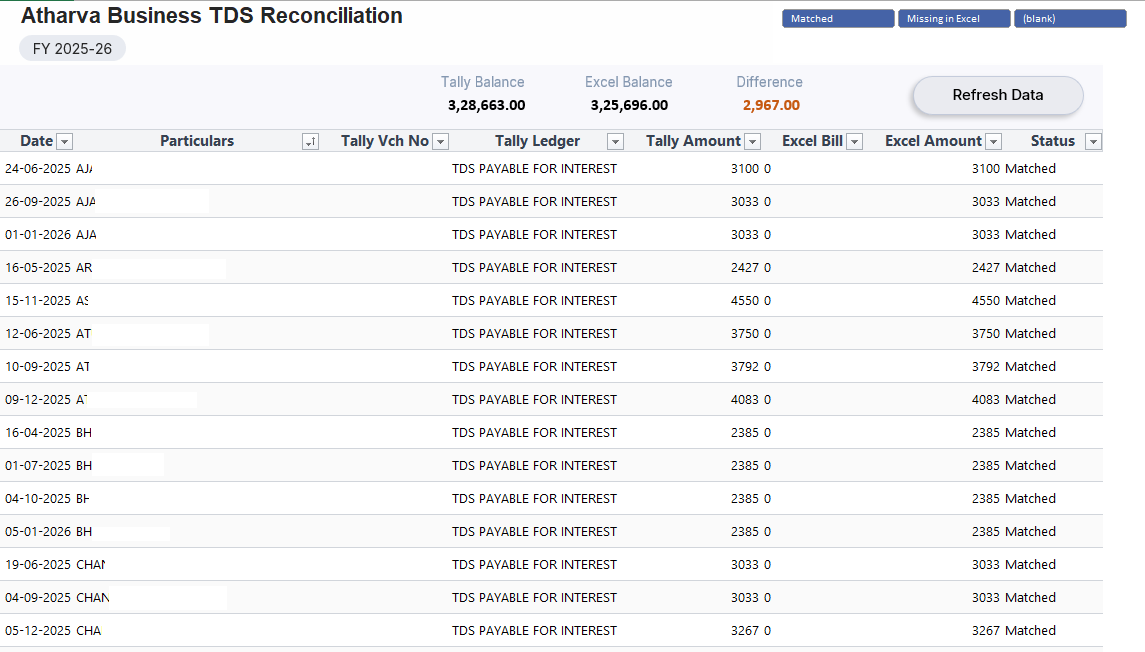Open the Status column filter arrow
Viewport: 1145px width, 652px height.
pos(1093,142)
